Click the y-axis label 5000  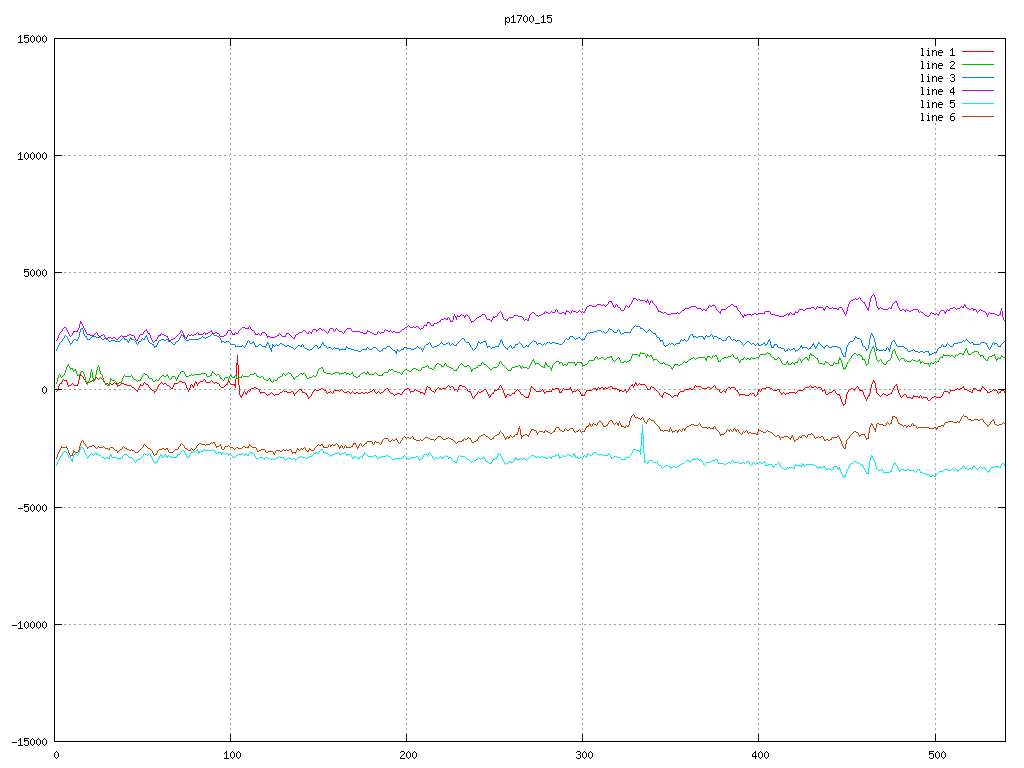point(35,273)
